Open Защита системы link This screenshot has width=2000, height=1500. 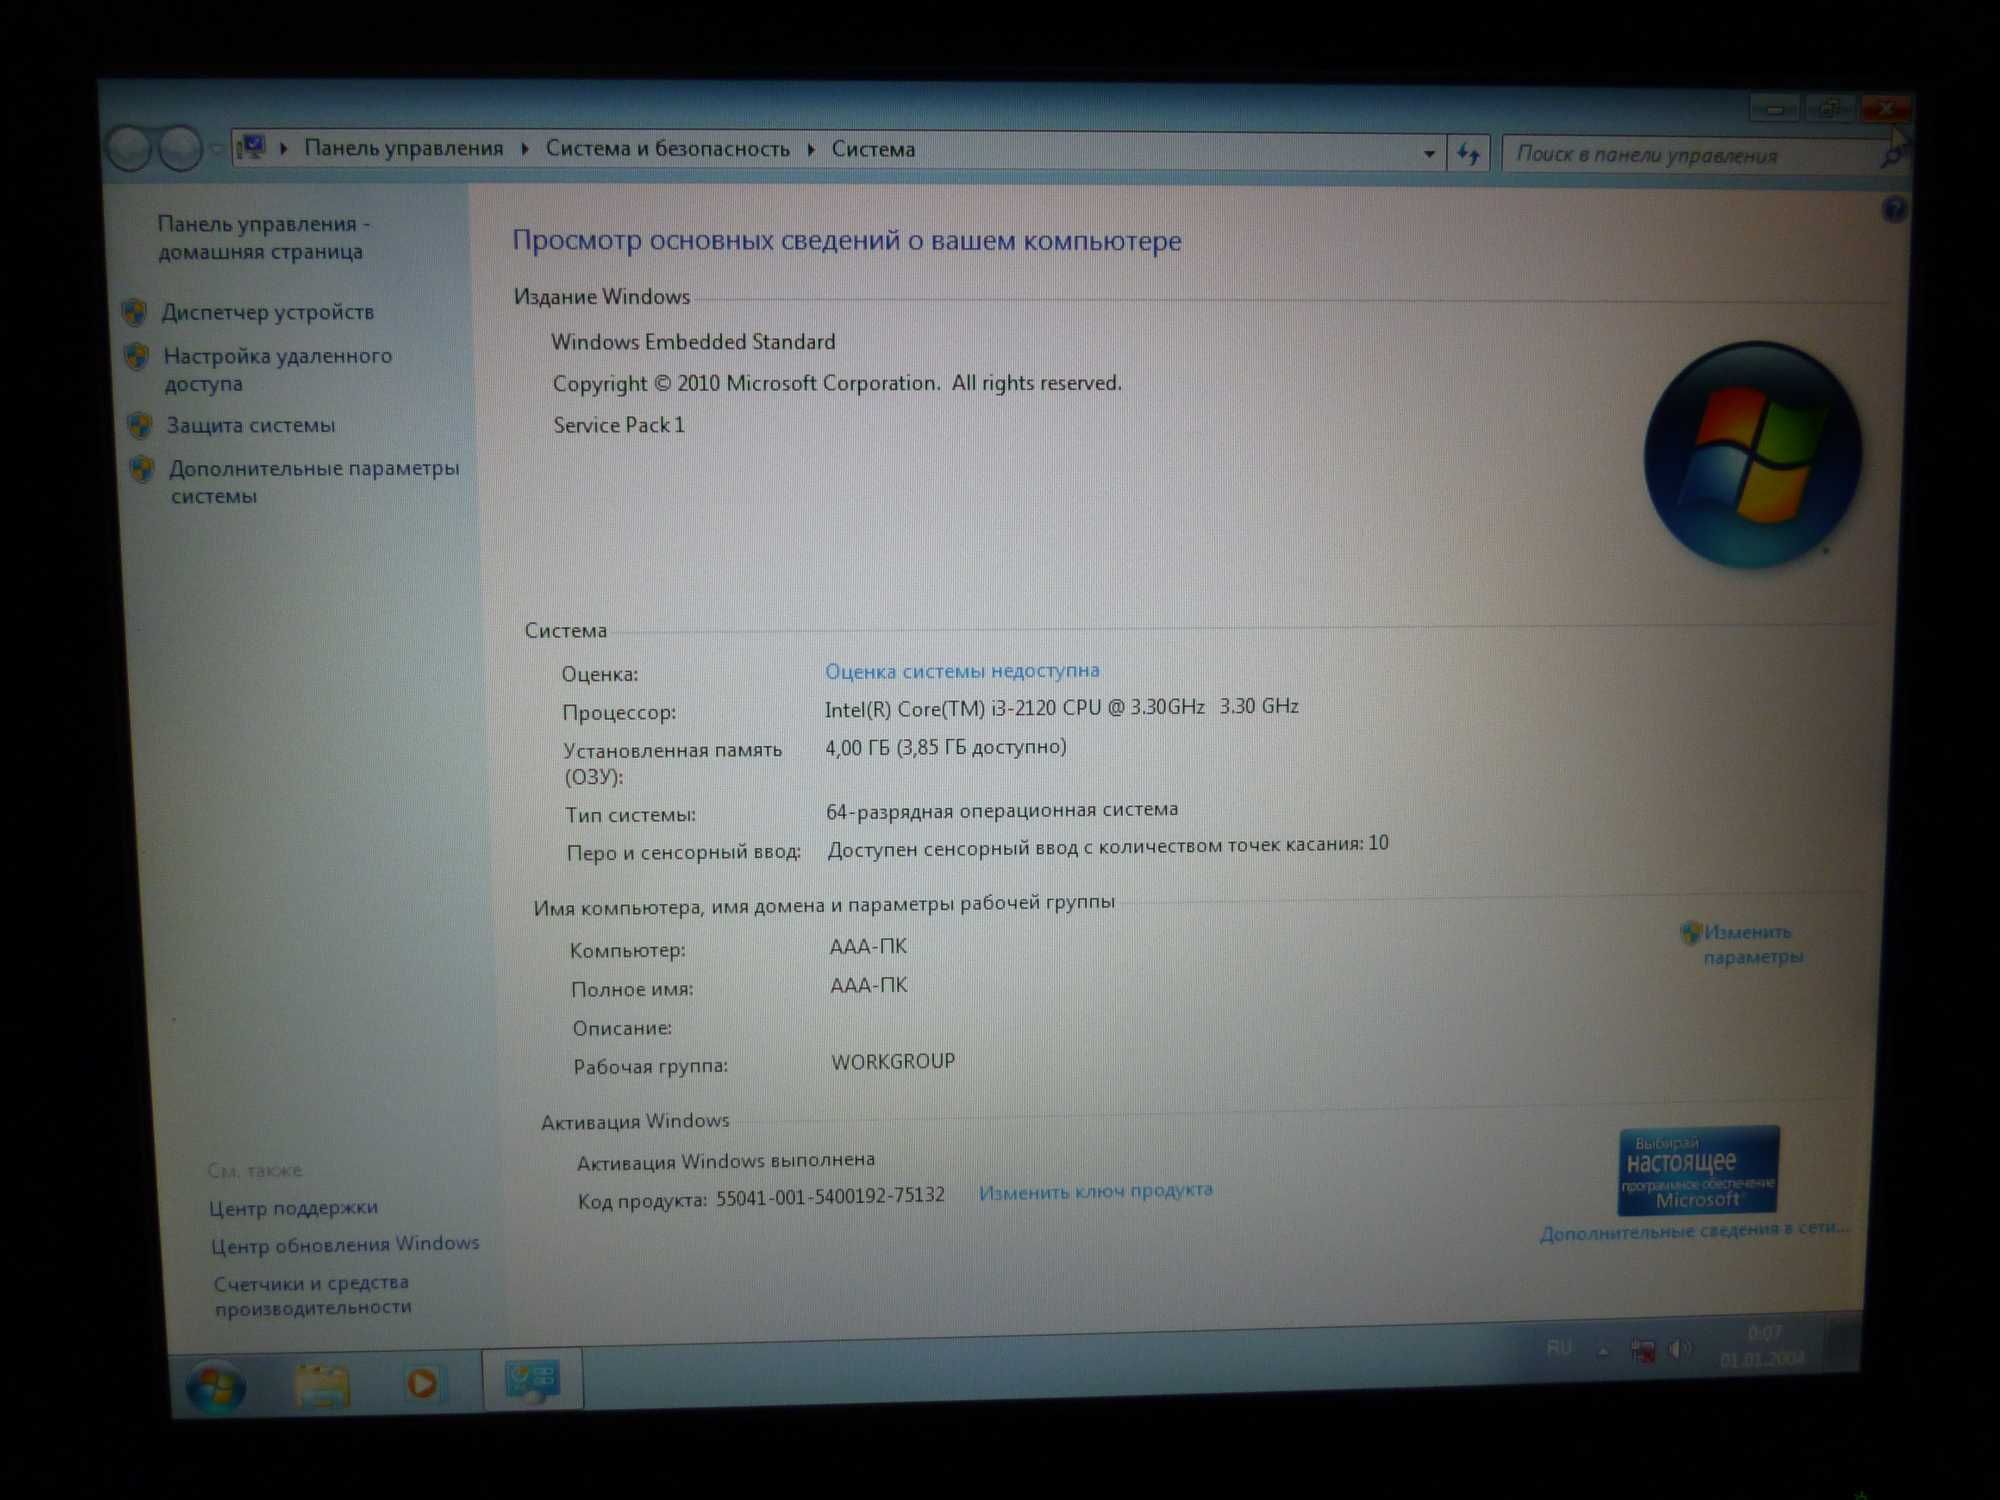(x=251, y=425)
